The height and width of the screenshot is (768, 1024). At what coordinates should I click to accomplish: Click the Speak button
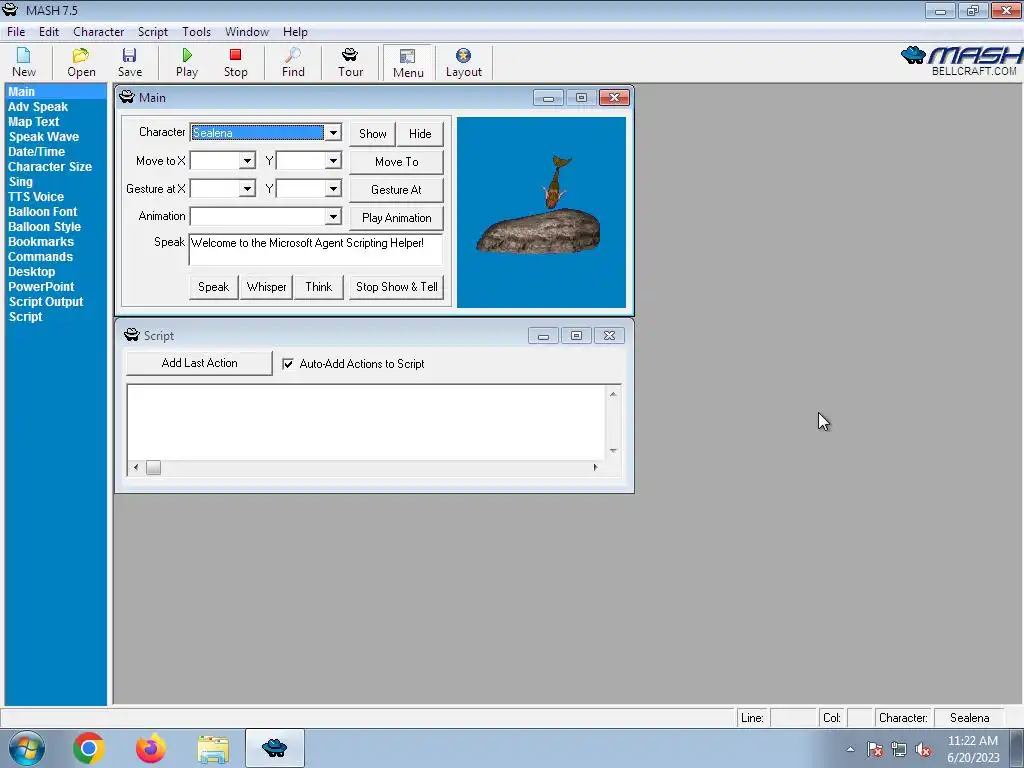click(x=214, y=287)
